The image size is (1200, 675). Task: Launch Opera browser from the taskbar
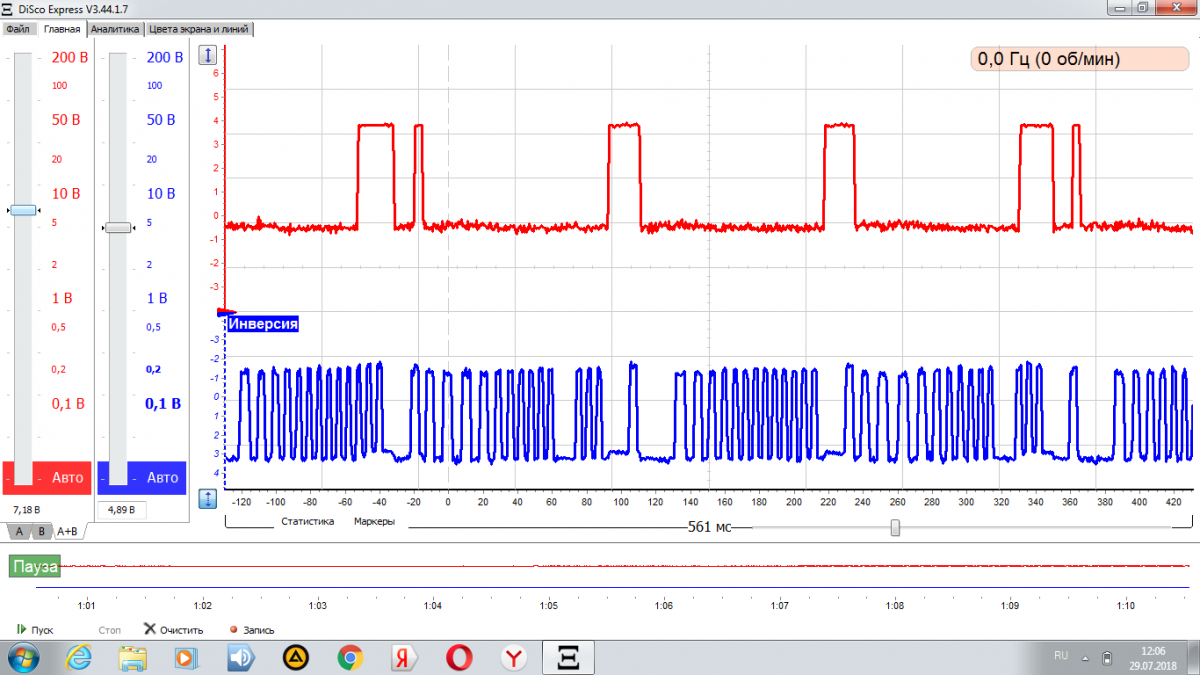coord(459,657)
